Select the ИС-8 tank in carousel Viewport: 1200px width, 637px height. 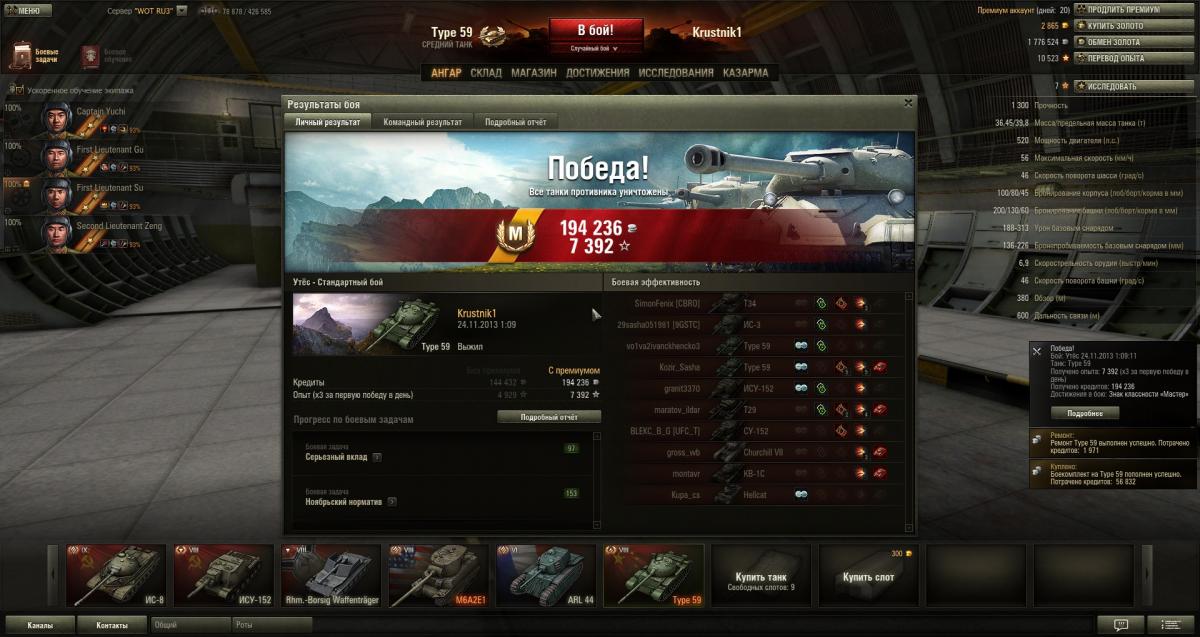click(x=113, y=576)
